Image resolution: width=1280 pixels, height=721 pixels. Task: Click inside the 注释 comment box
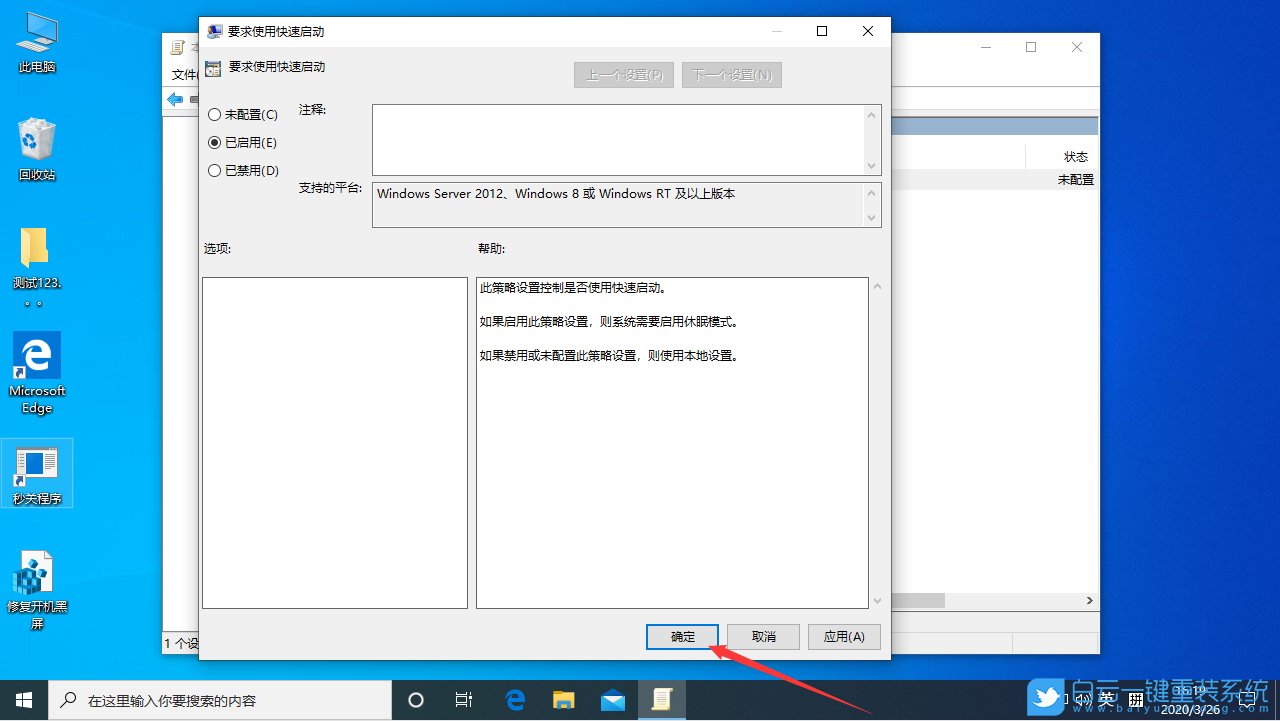coord(620,140)
